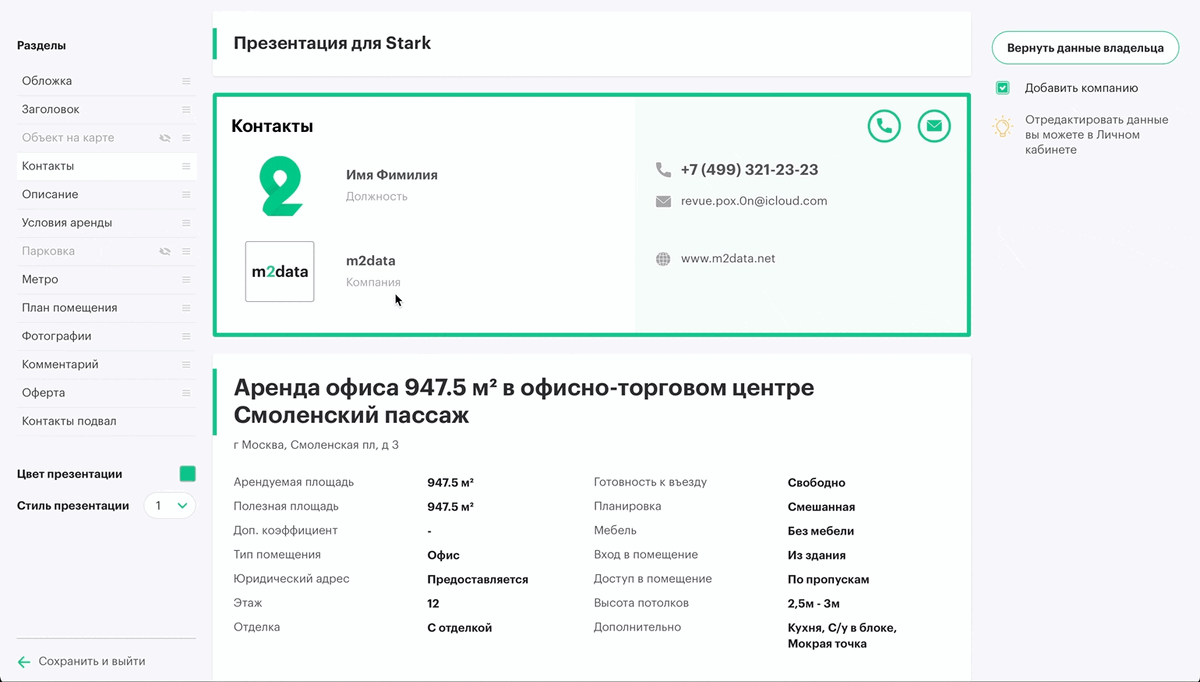Toggle visibility of Объект на карте section

click(x=163, y=138)
